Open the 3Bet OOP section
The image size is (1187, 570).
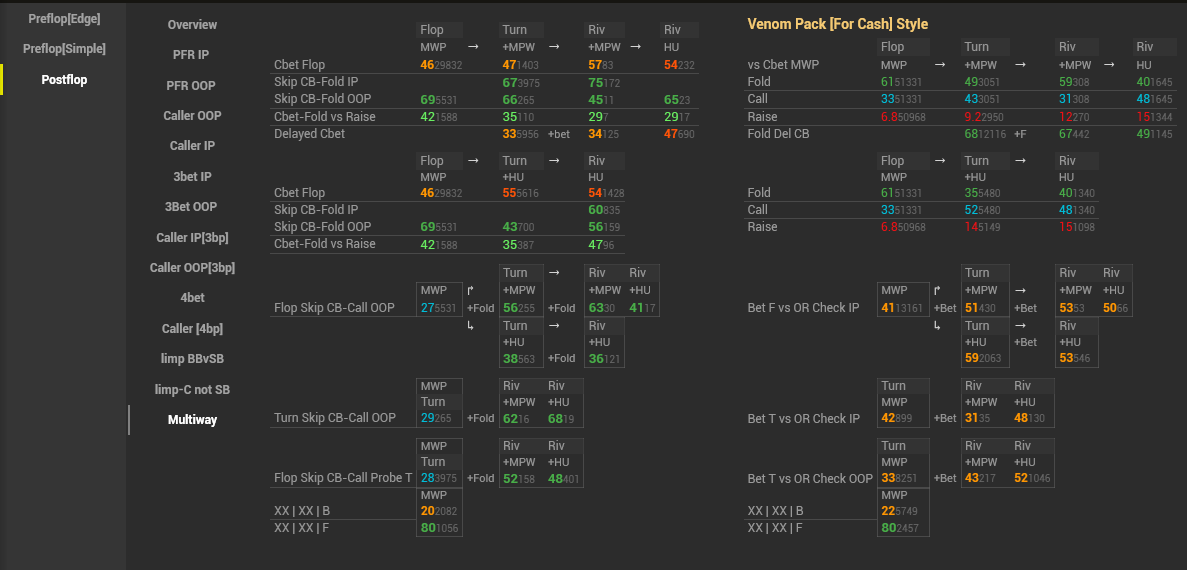pyautogui.click(x=192, y=206)
